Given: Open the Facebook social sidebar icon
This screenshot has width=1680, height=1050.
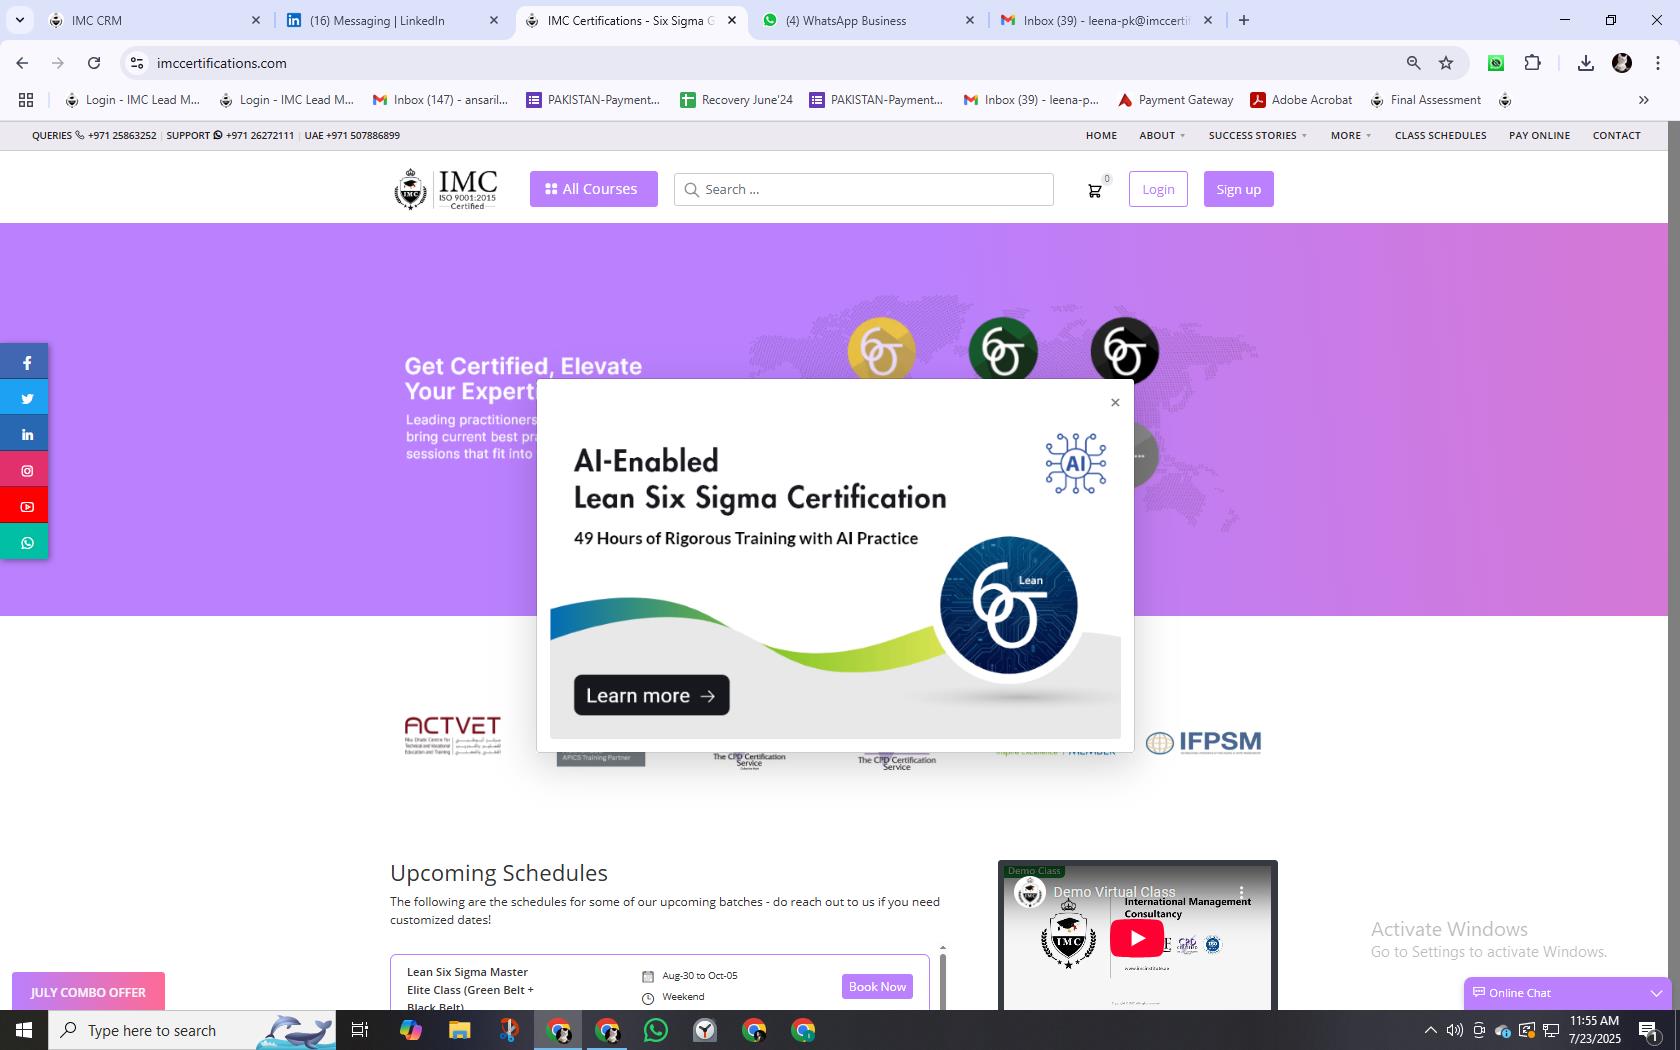Looking at the screenshot, I should click(27, 363).
